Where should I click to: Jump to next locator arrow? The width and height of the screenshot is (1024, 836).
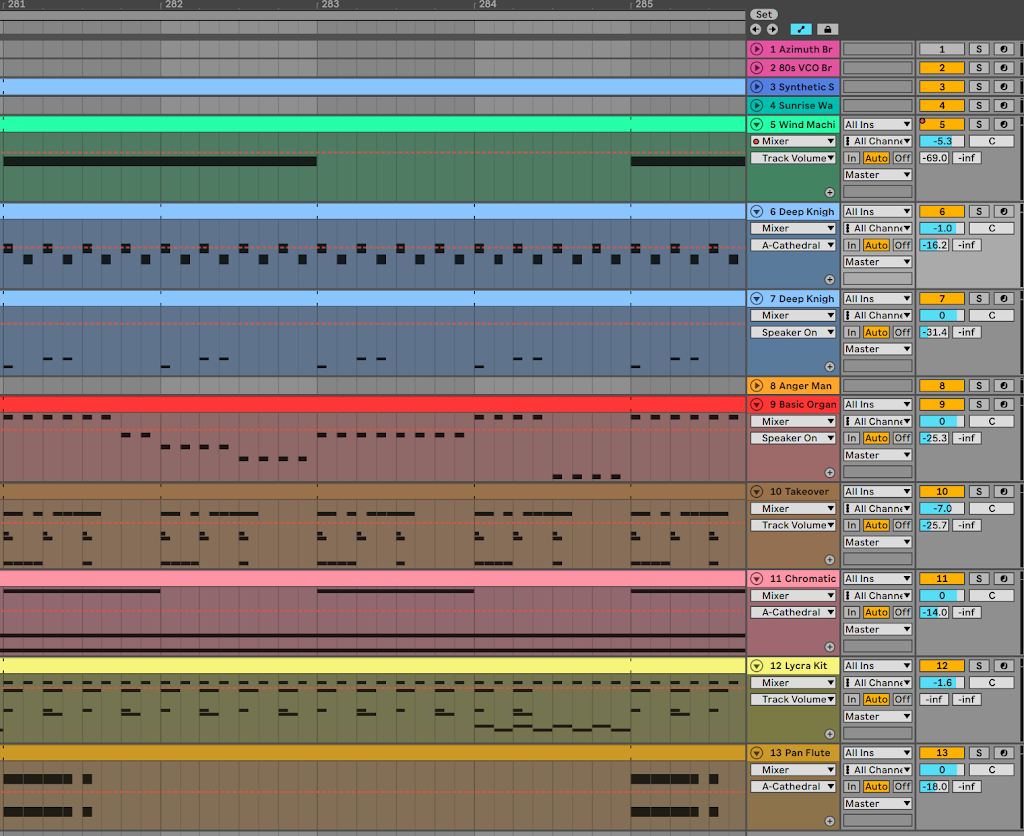tap(771, 29)
